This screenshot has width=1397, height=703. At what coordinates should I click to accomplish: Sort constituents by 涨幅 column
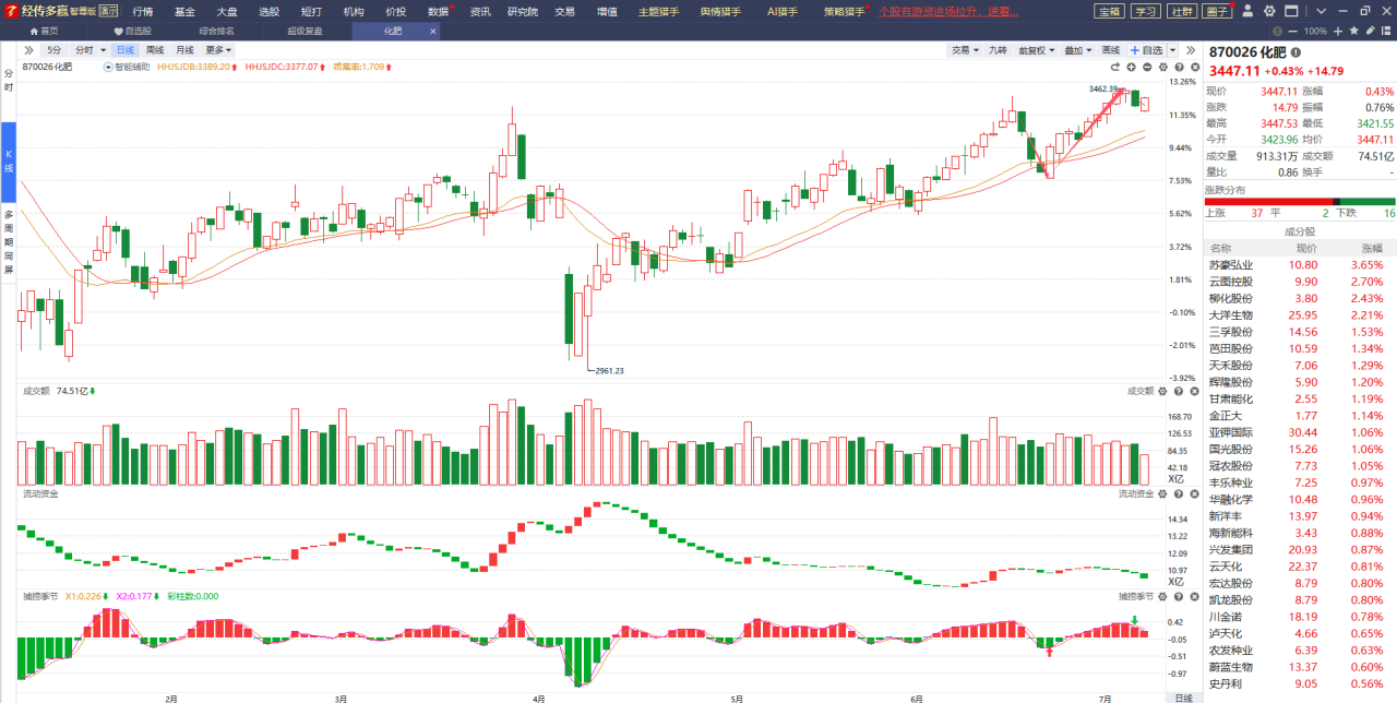1372,248
